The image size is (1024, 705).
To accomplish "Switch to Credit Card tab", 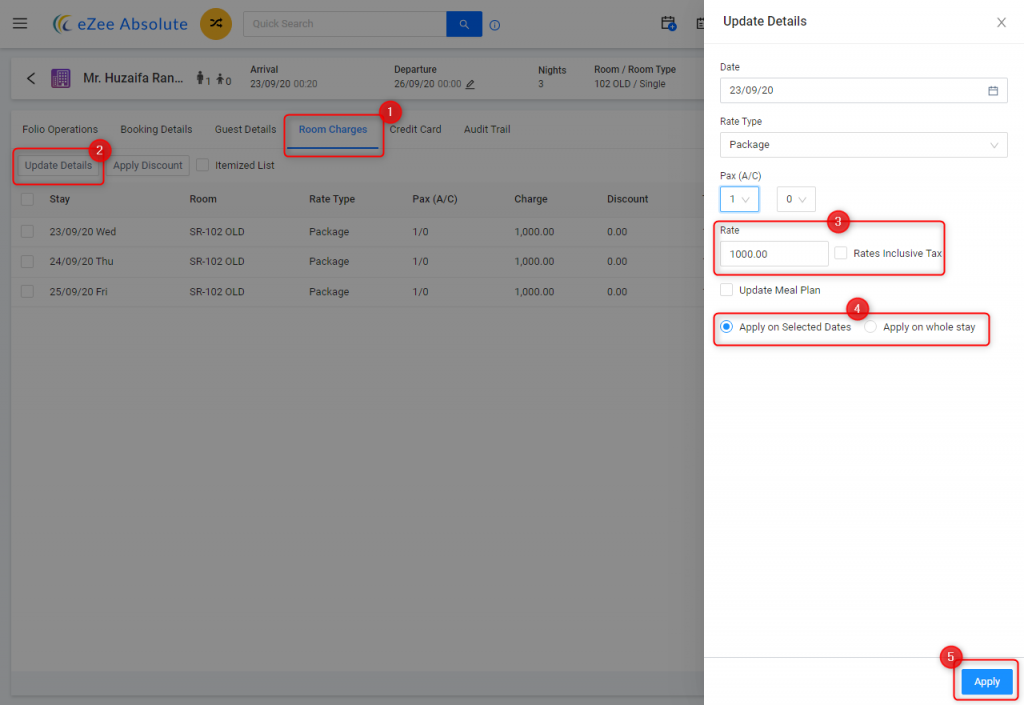I will tap(415, 129).
